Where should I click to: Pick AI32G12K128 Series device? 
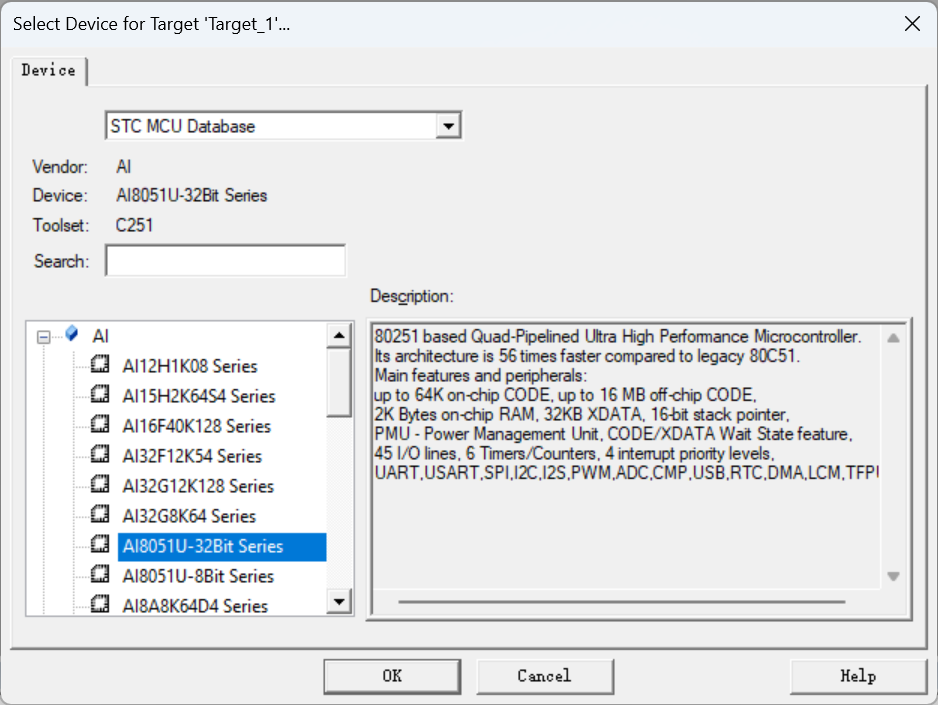(198, 486)
